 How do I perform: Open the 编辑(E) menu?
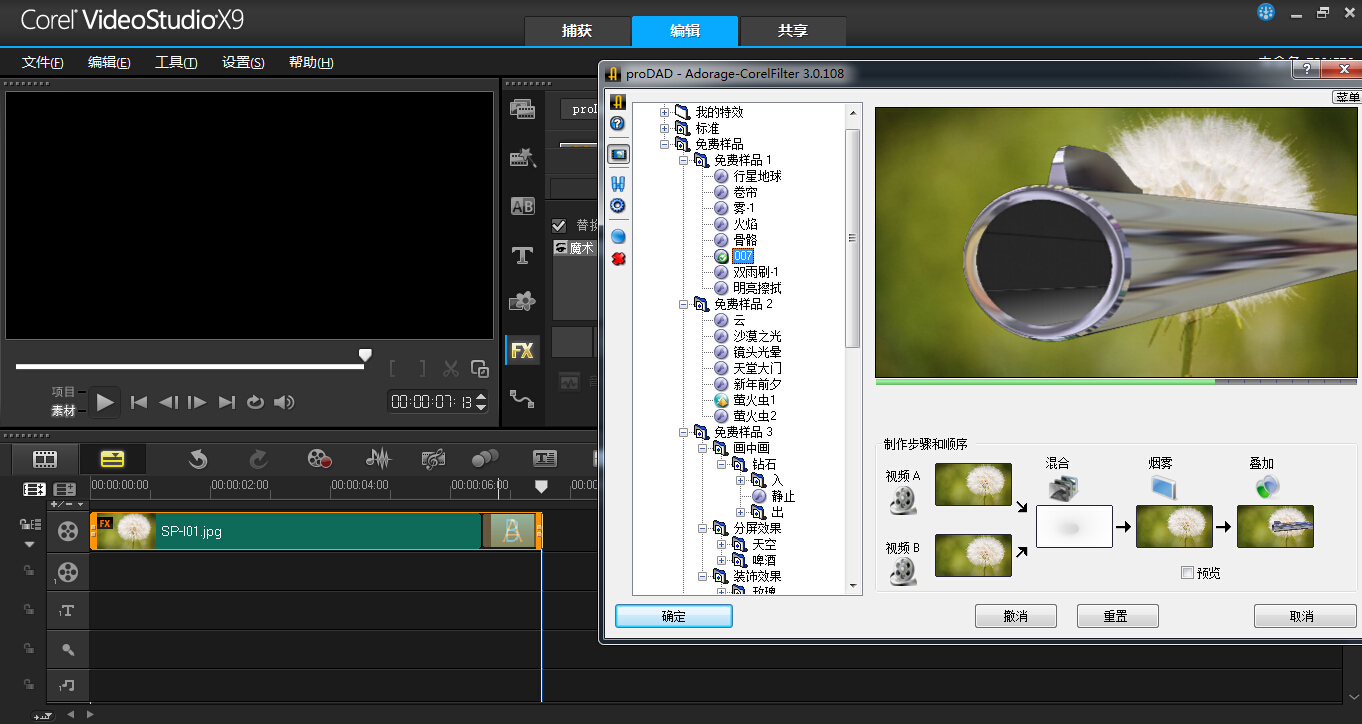109,62
